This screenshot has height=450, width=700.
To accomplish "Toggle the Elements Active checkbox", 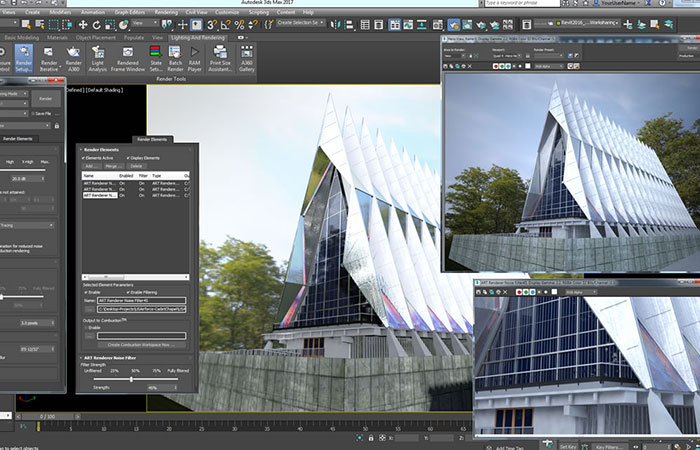I will 82,158.
